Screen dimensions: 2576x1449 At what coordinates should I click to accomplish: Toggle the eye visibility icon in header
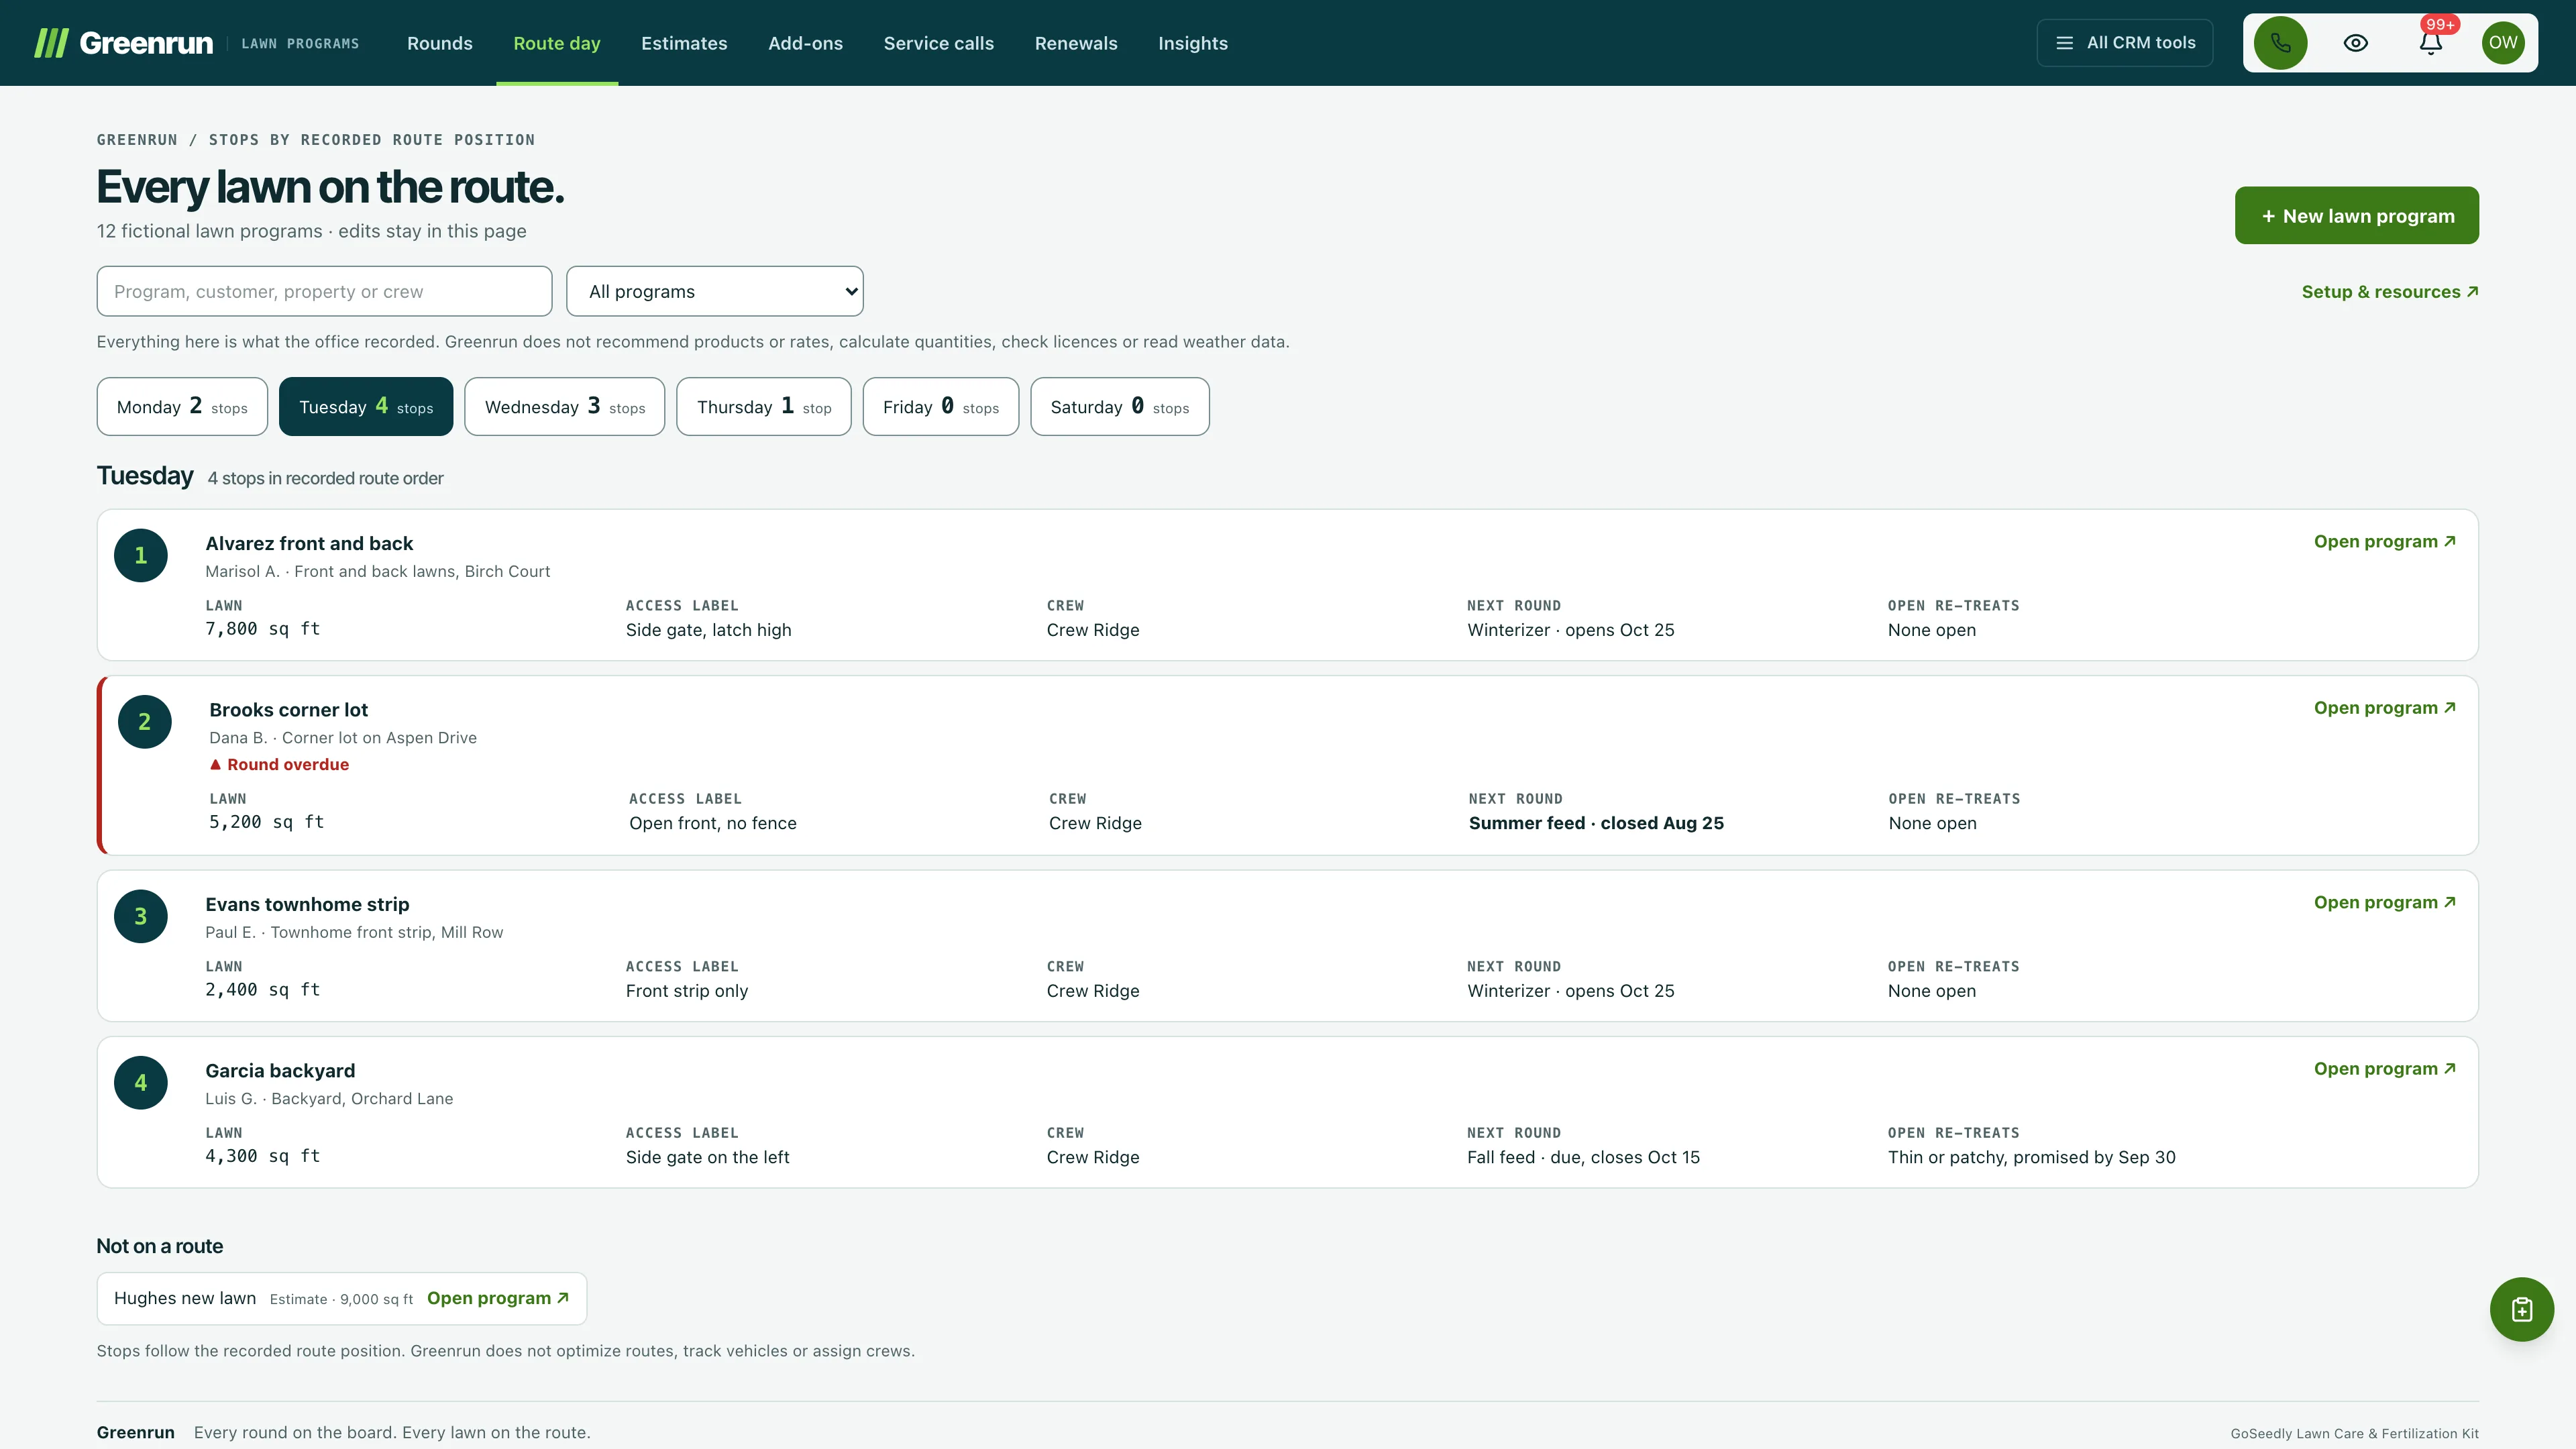click(2355, 43)
